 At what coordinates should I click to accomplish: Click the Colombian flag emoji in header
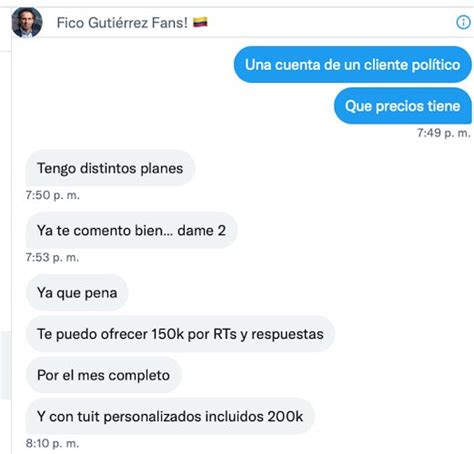tap(200, 22)
